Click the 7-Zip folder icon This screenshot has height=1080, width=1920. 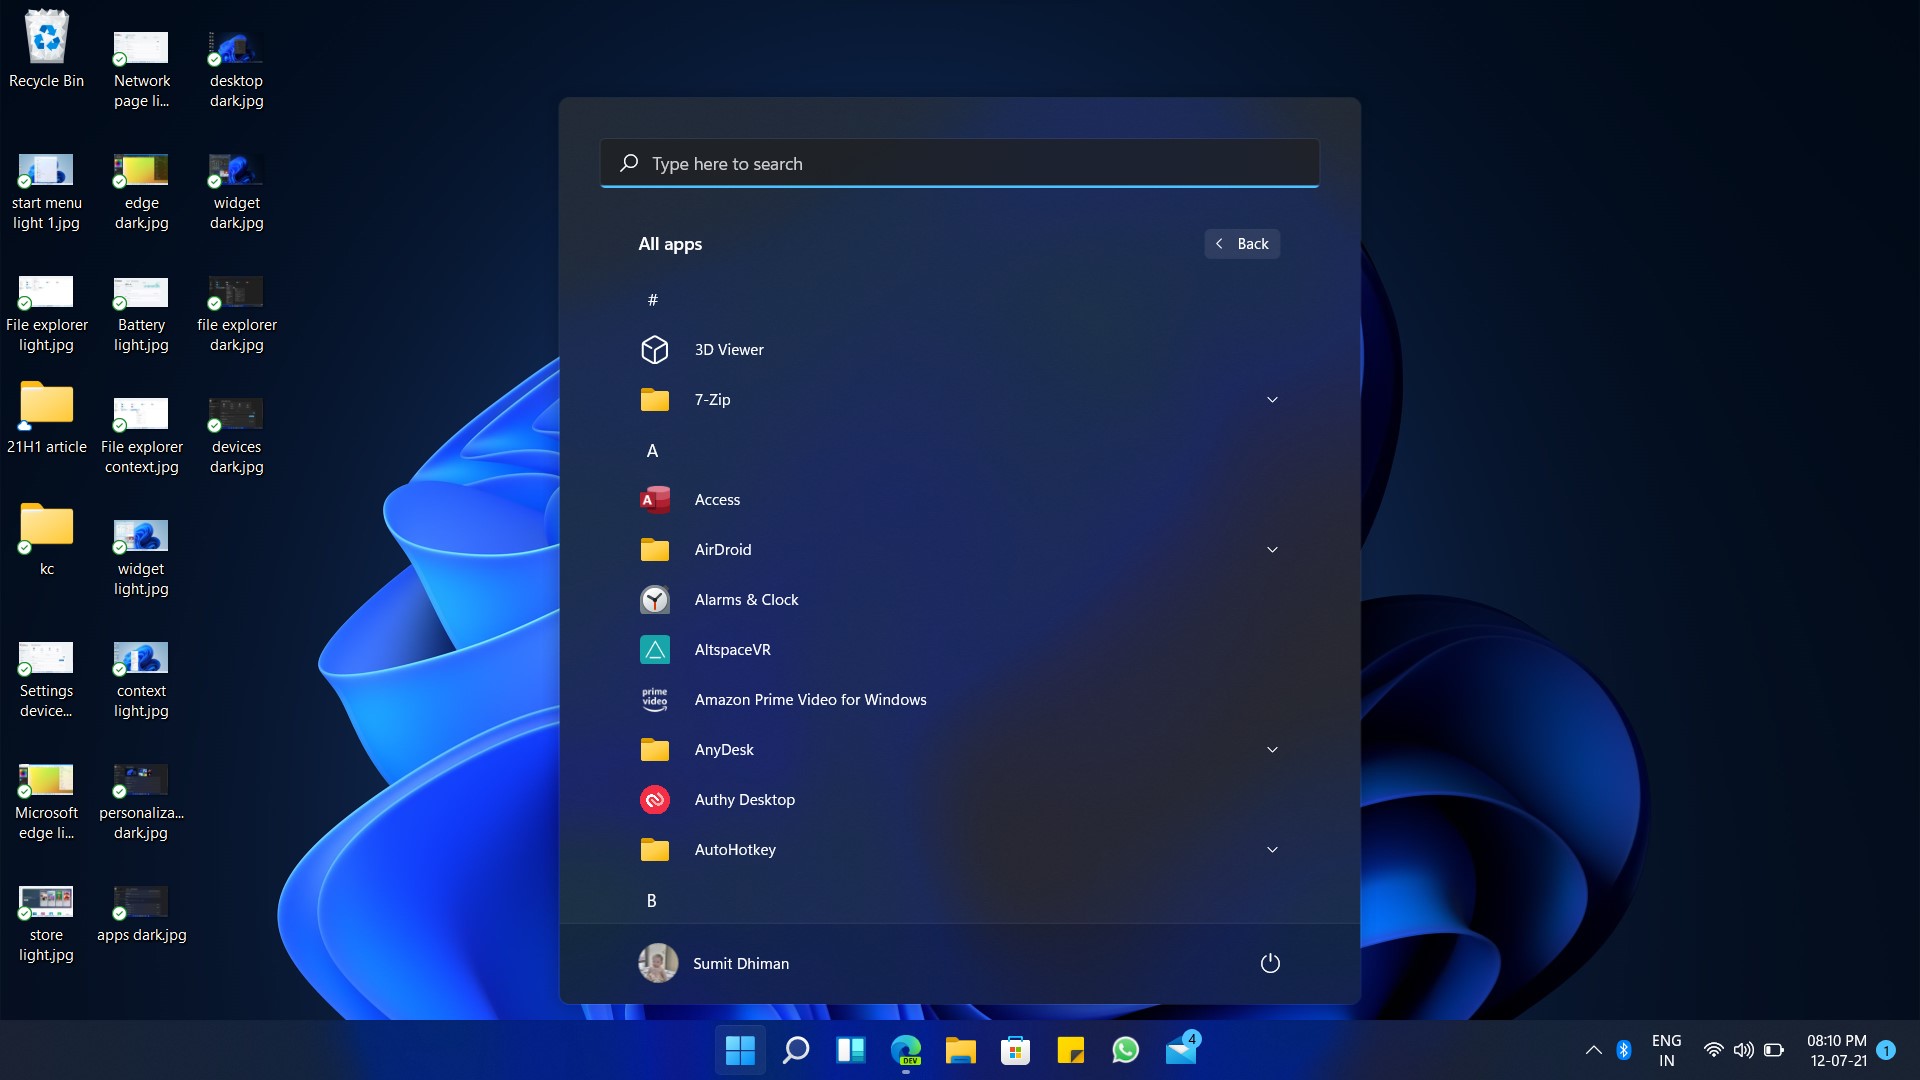click(x=655, y=400)
